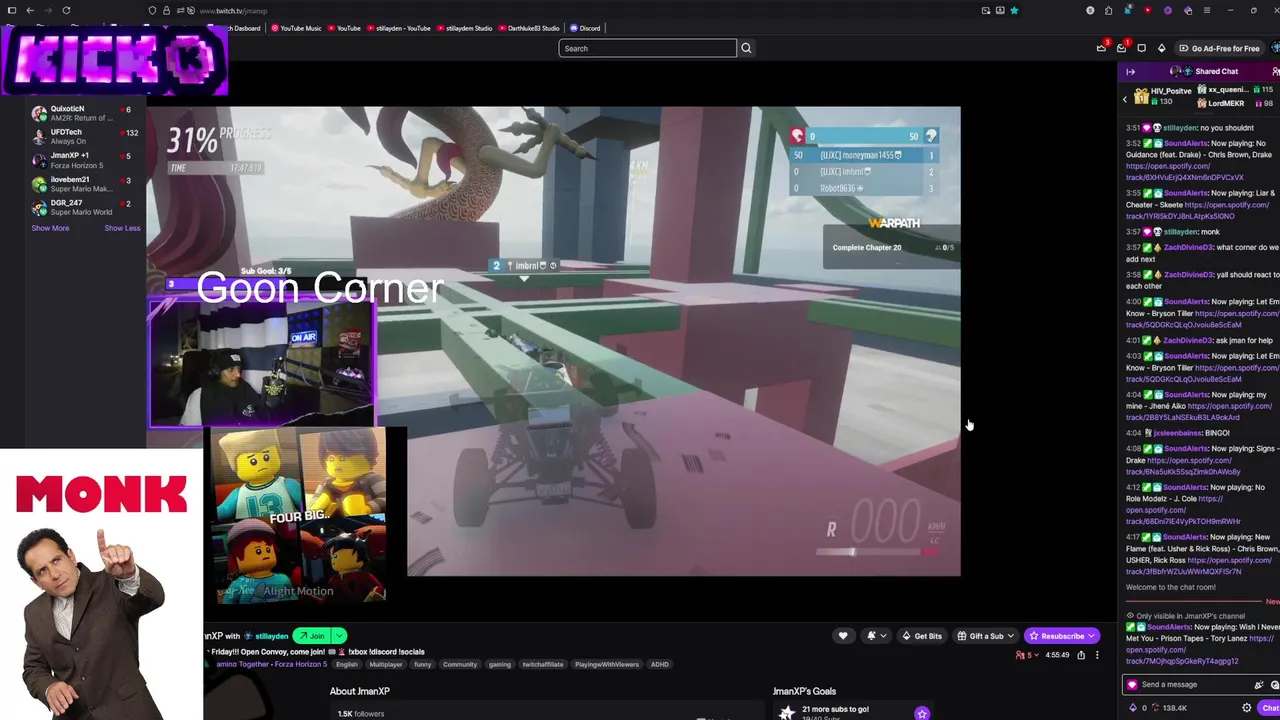Open the YouTube bookmark
This screenshot has height=720, width=1280.
click(344, 28)
